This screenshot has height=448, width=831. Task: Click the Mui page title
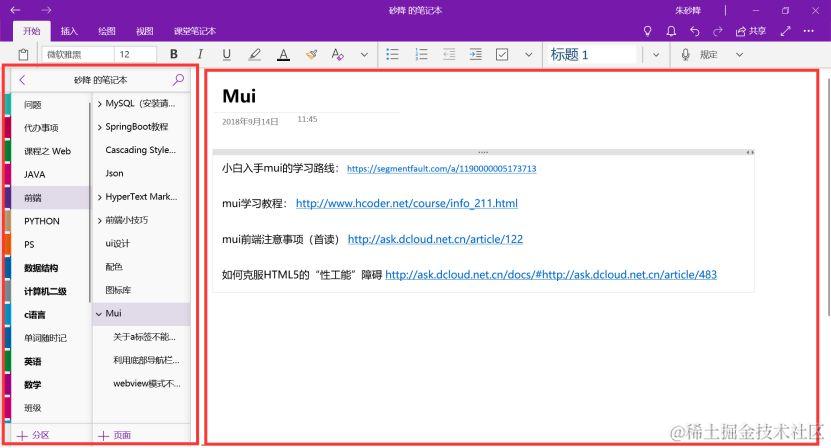pyautogui.click(x=240, y=96)
